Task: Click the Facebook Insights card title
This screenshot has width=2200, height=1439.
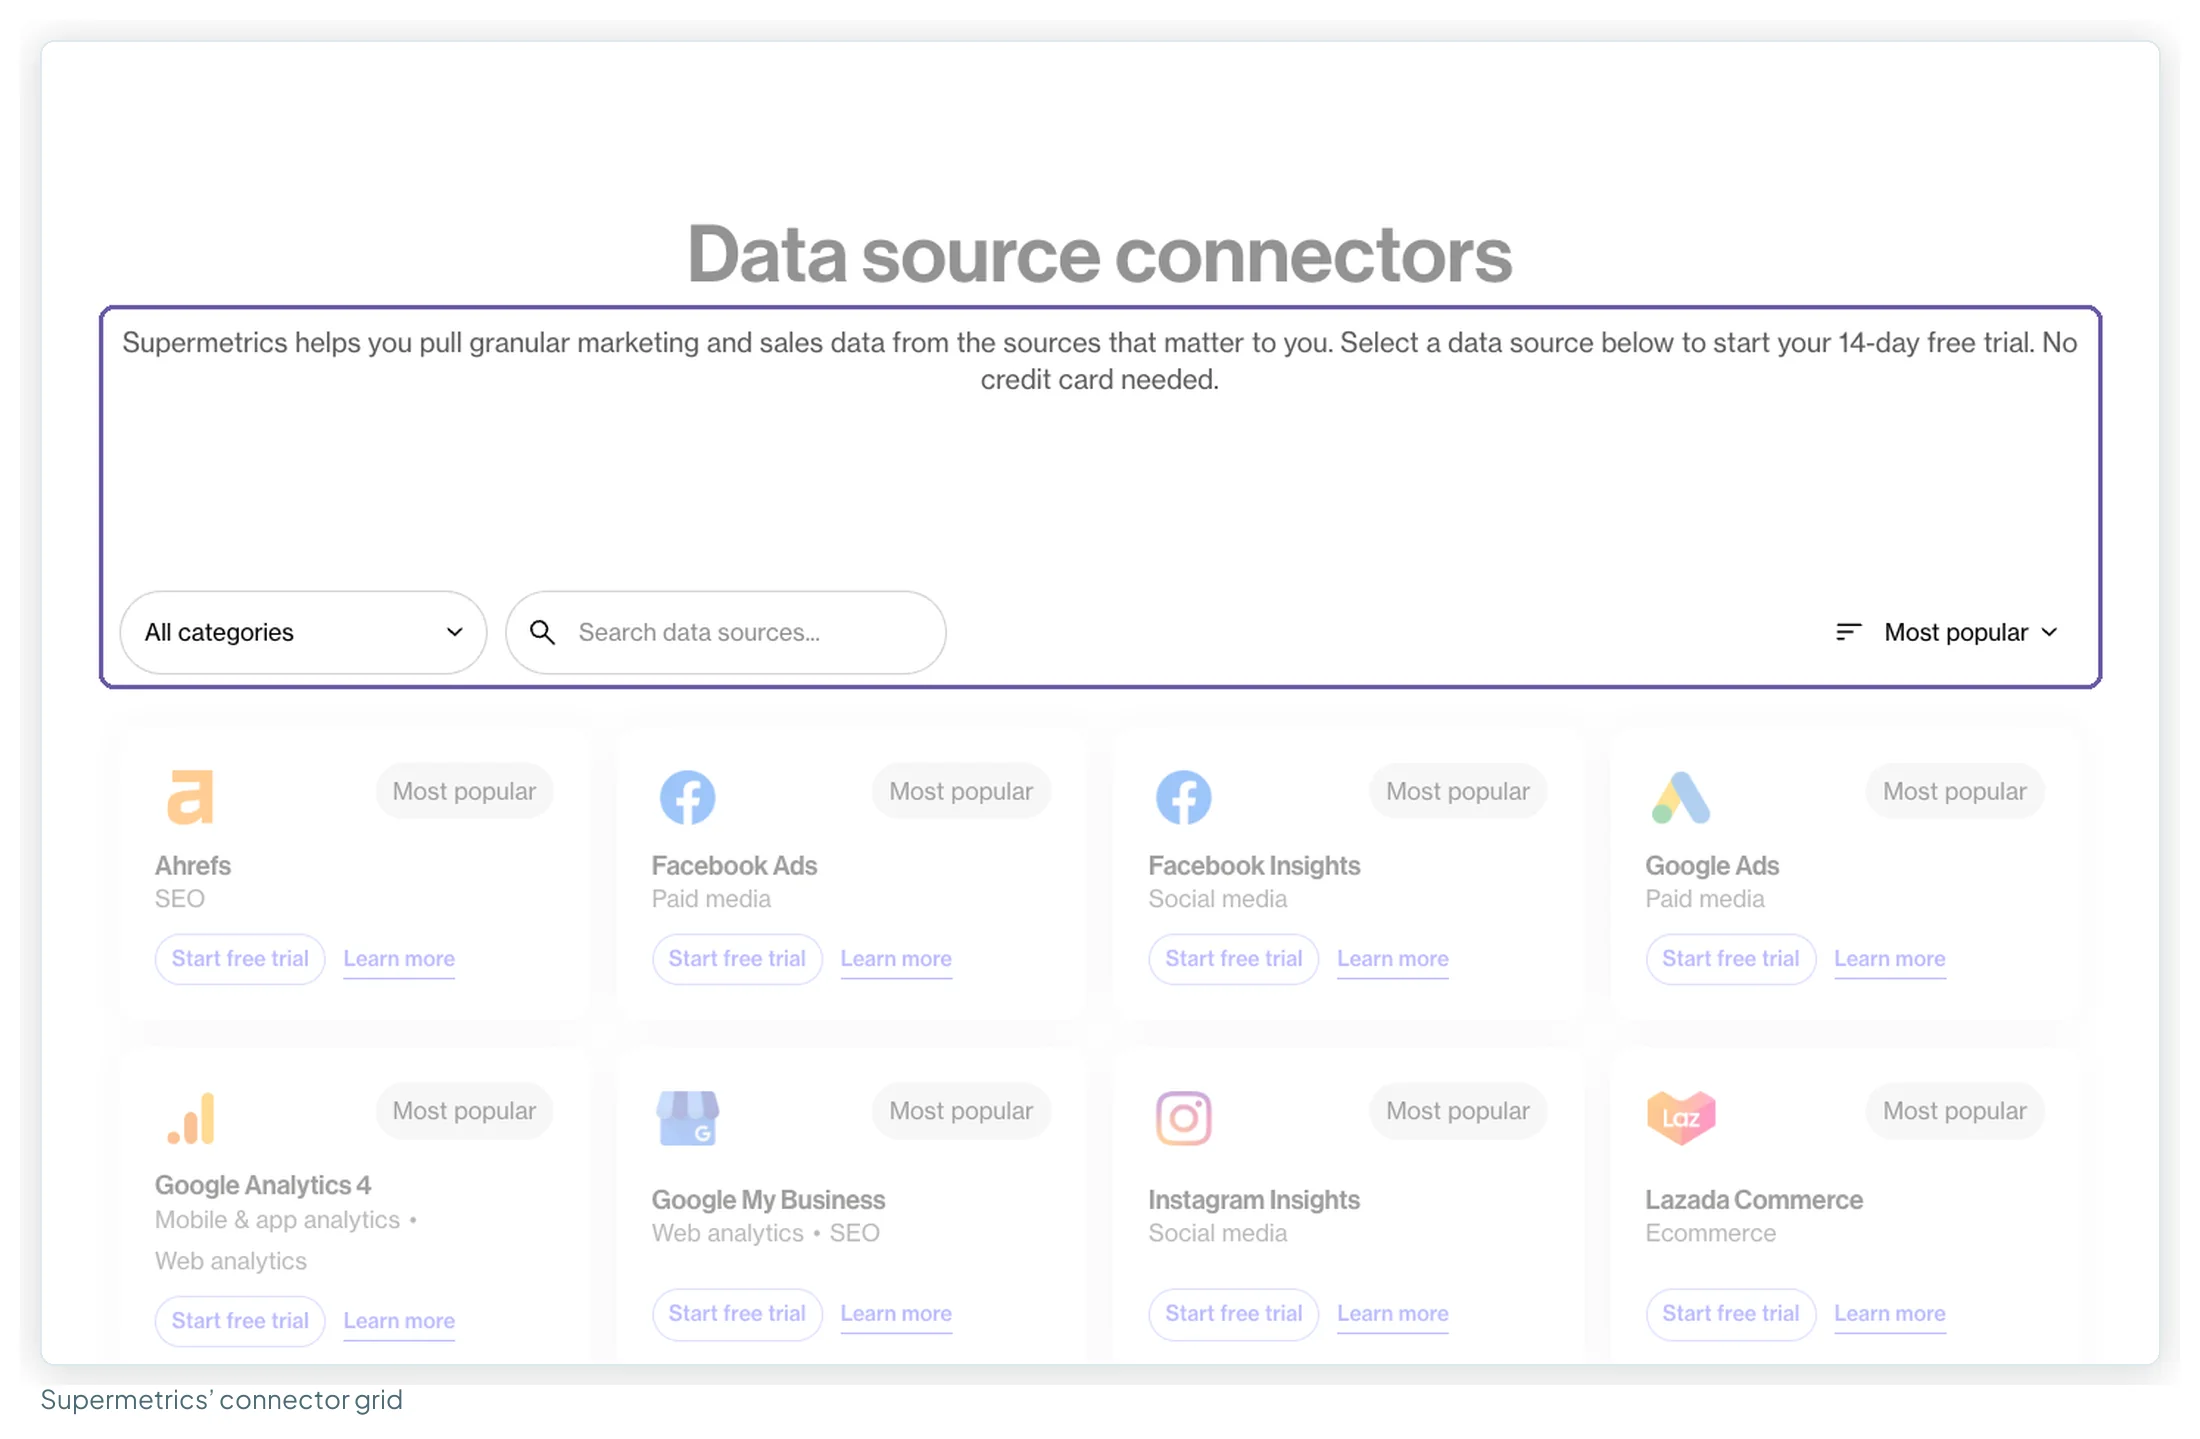Action: pos(1254,866)
